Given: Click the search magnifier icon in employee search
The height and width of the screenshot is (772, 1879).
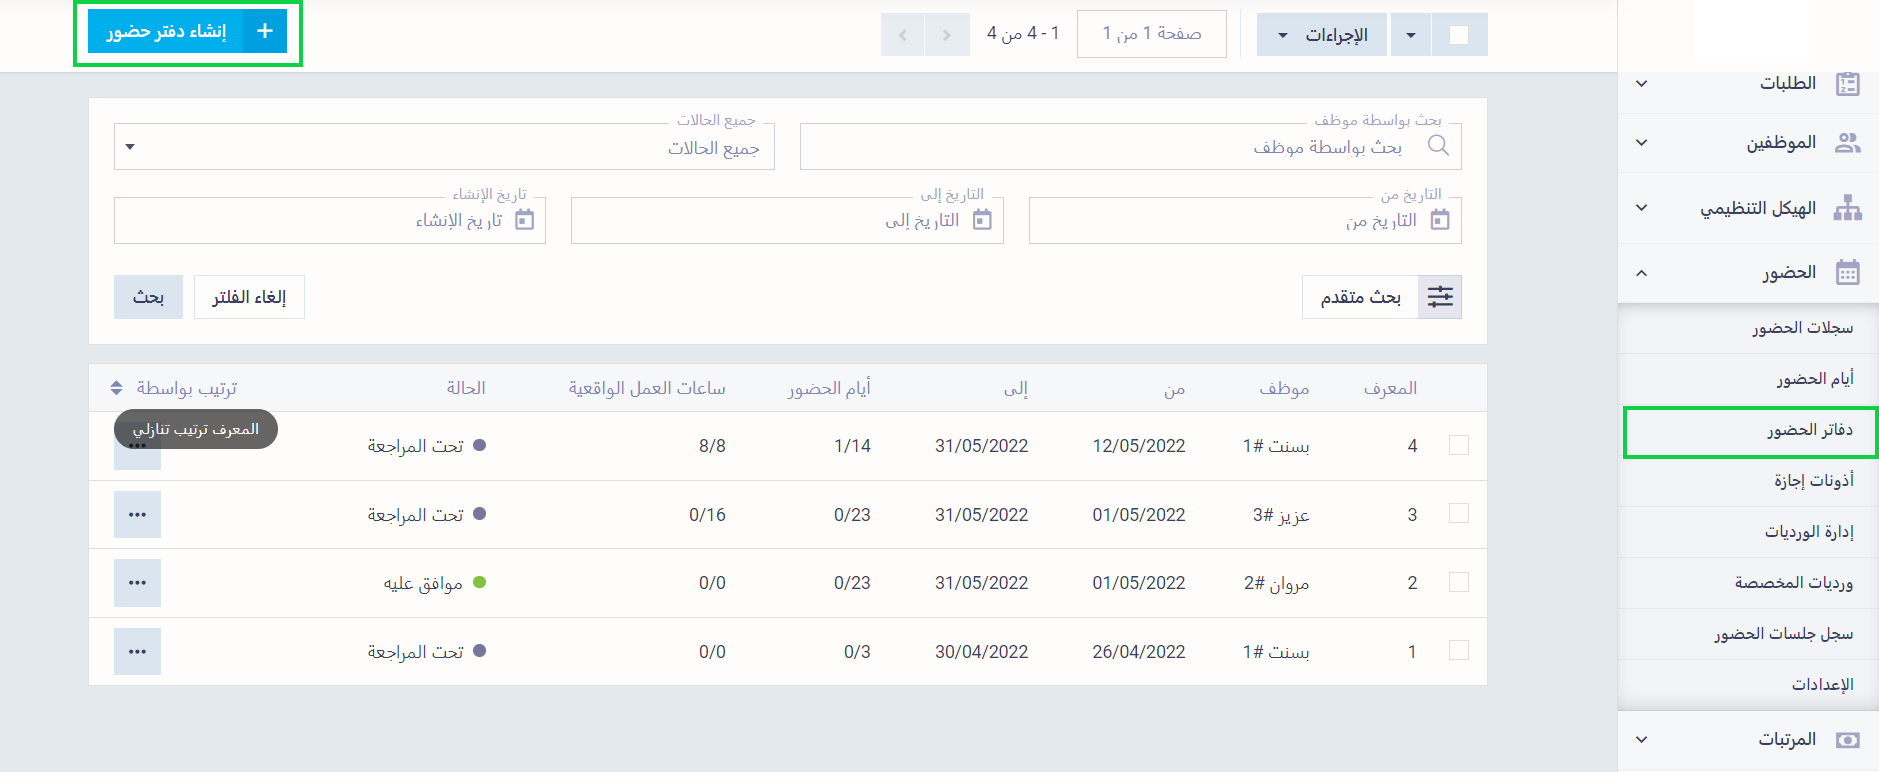Looking at the screenshot, I should pyautogui.click(x=1438, y=146).
